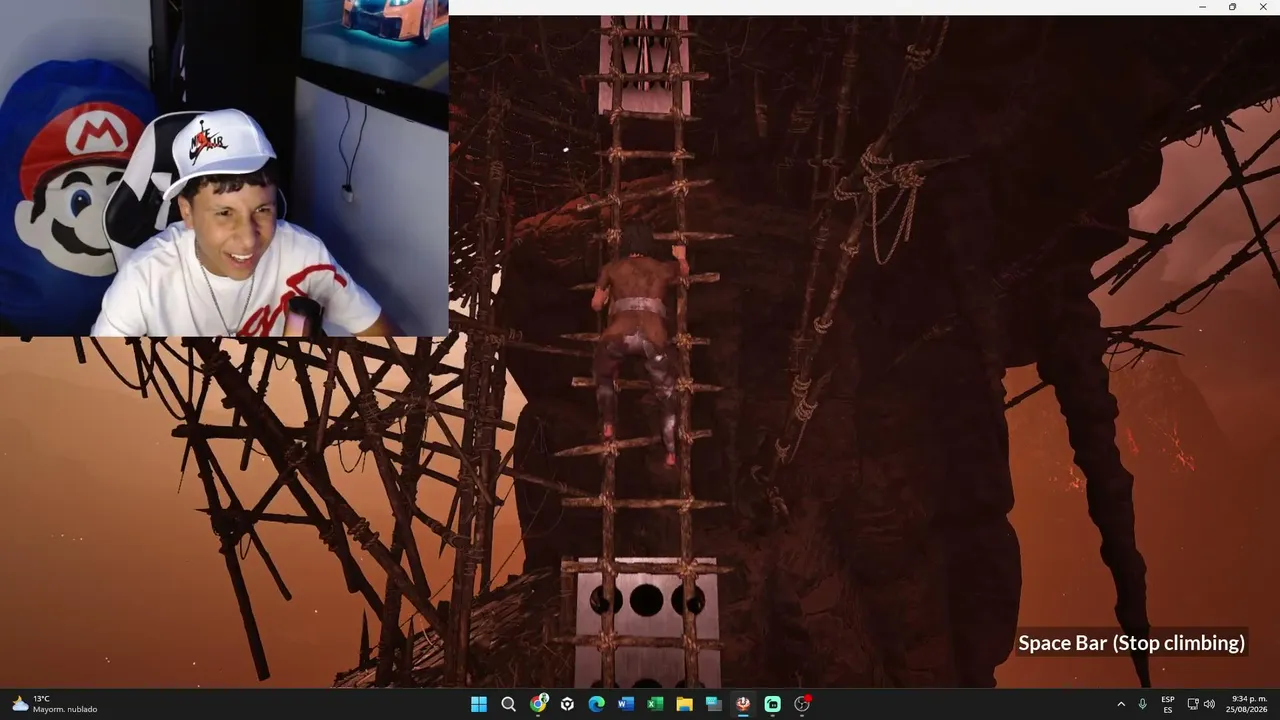The width and height of the screenshot is (1280, 720).
Task: Switch the ESP ES input language
Action: (x=1168, y=704)
